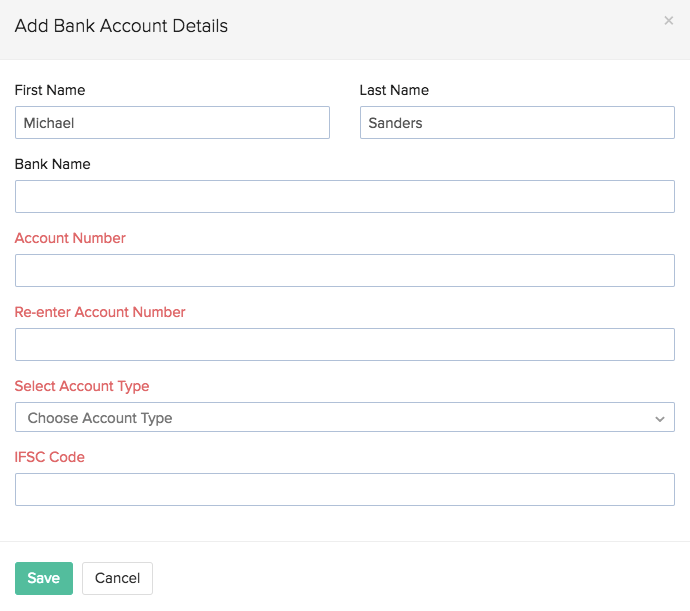Click the Last Name input field

517,123
